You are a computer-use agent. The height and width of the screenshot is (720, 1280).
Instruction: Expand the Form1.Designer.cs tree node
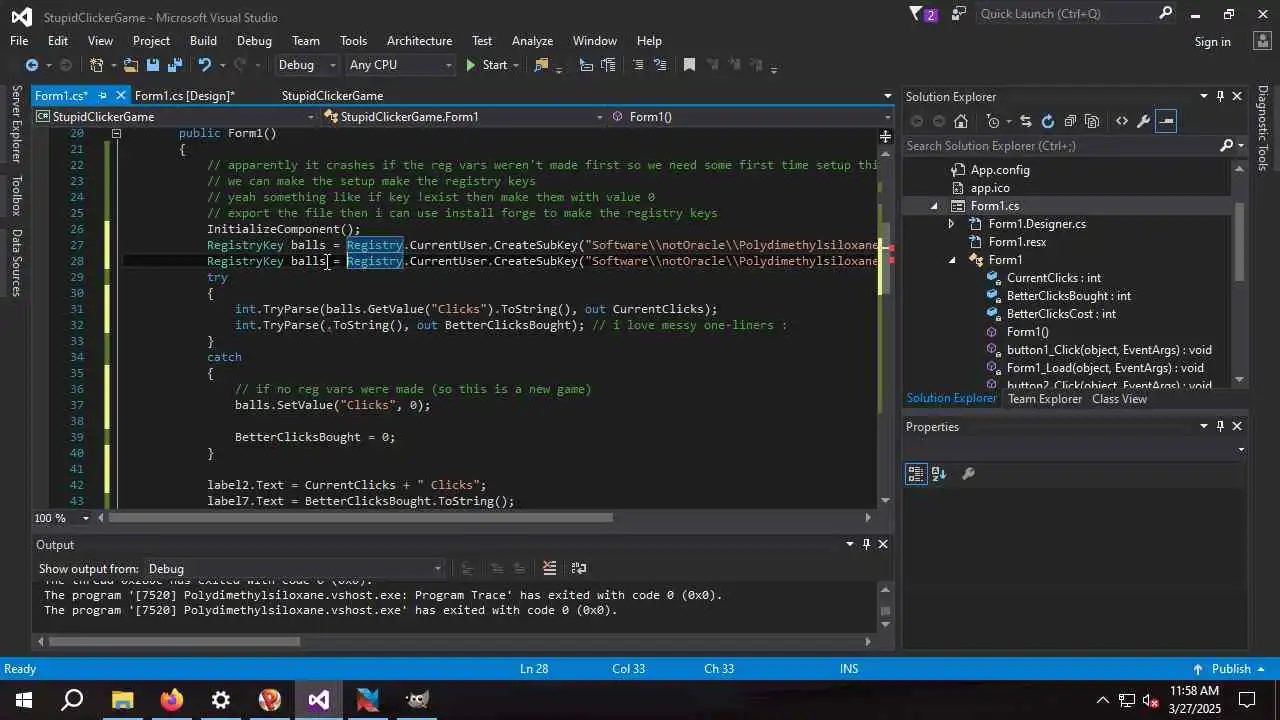[951, 224]
